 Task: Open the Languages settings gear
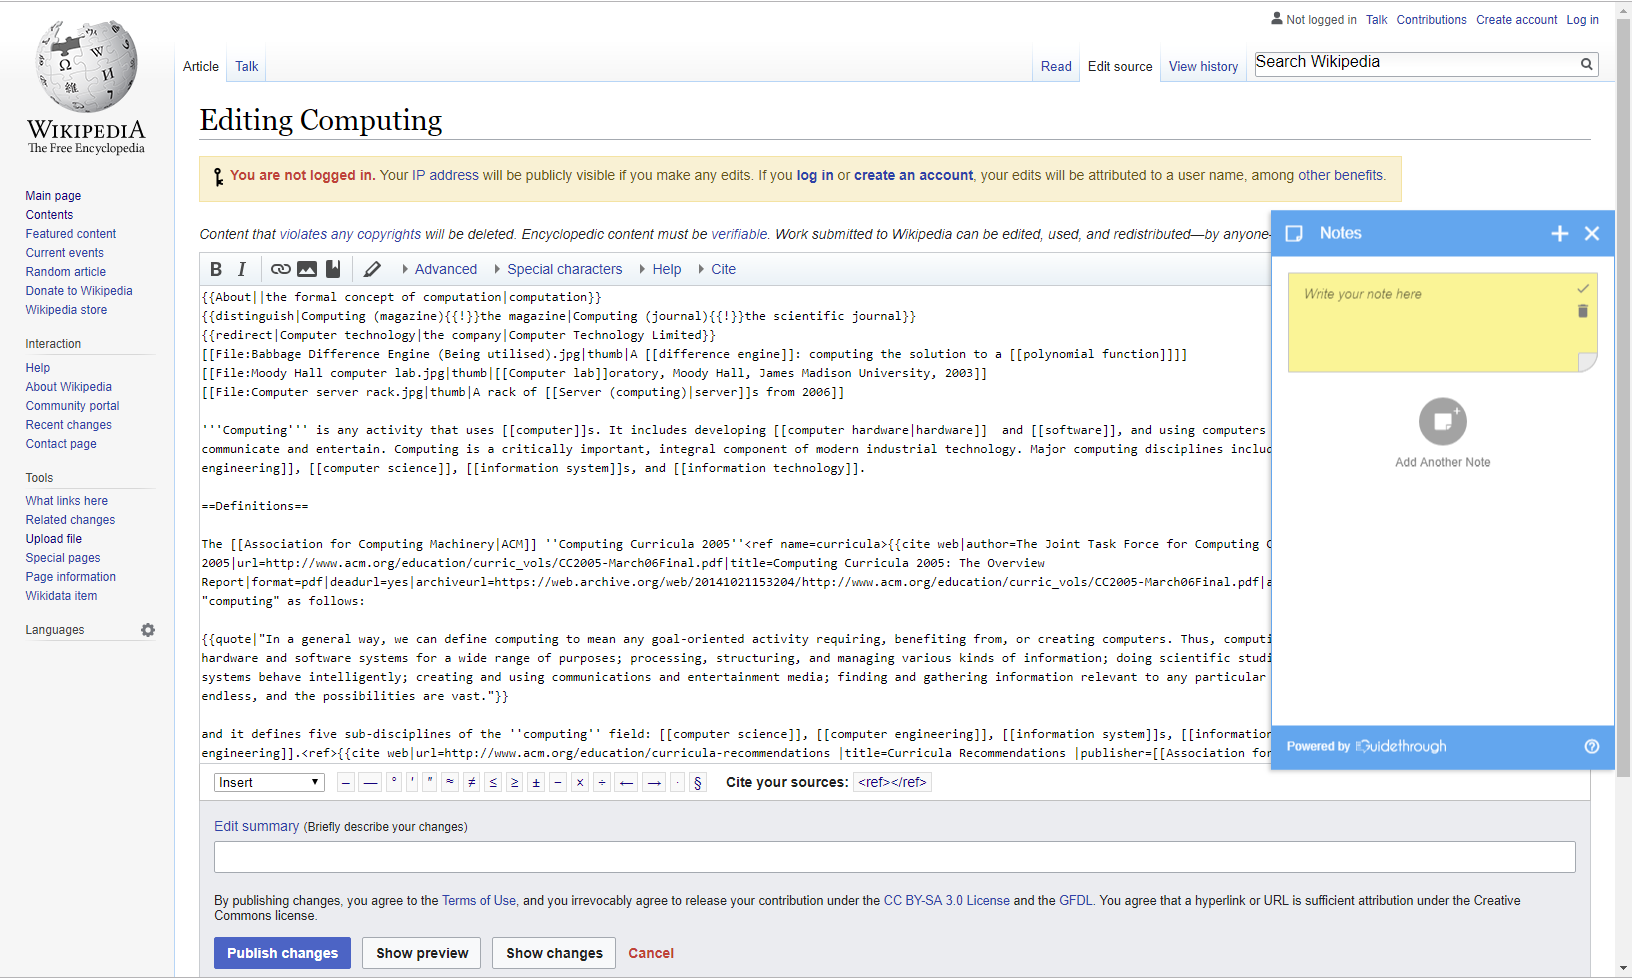click(148, 630)
